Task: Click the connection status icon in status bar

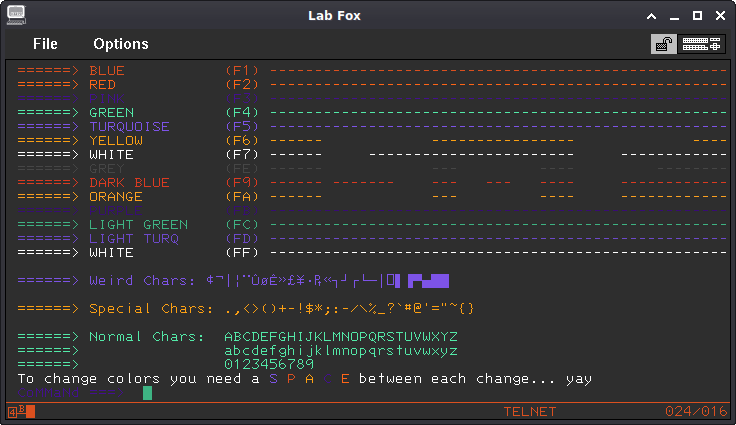Action: coord(22,412)
